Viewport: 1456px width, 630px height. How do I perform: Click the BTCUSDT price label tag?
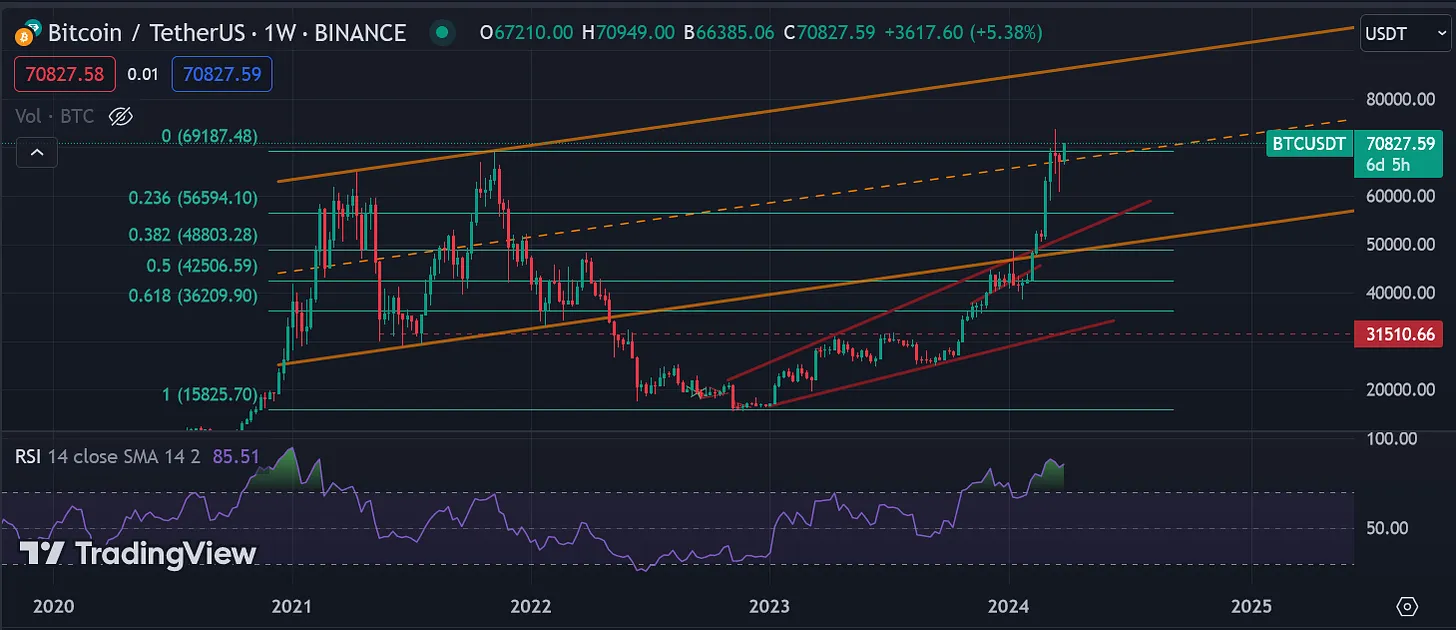tap(1308, 144)
